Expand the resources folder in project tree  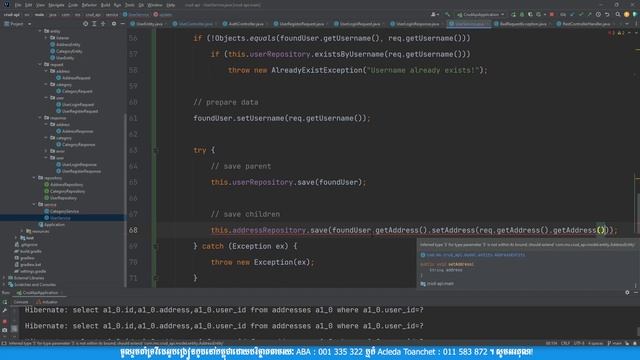click(22, 231)
